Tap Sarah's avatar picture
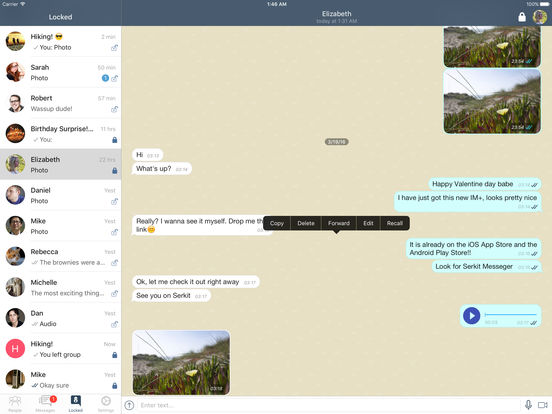 pyautogui.click(x=15, y=72)
